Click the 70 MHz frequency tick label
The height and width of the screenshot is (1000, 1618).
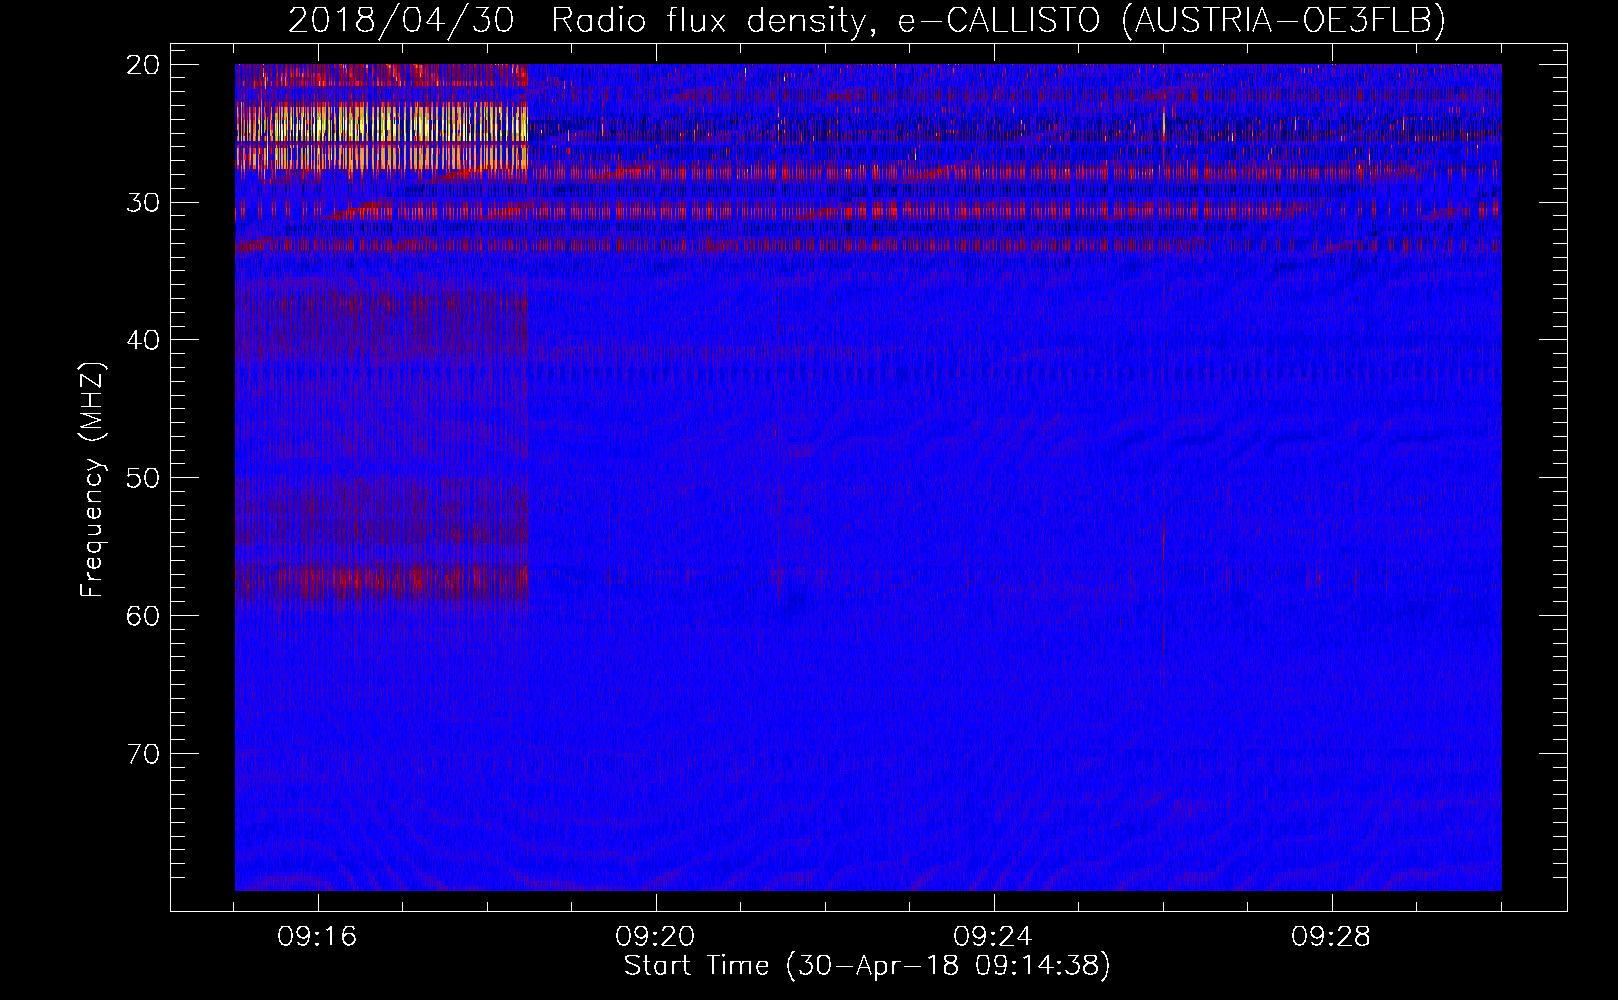tap(144, 753)
